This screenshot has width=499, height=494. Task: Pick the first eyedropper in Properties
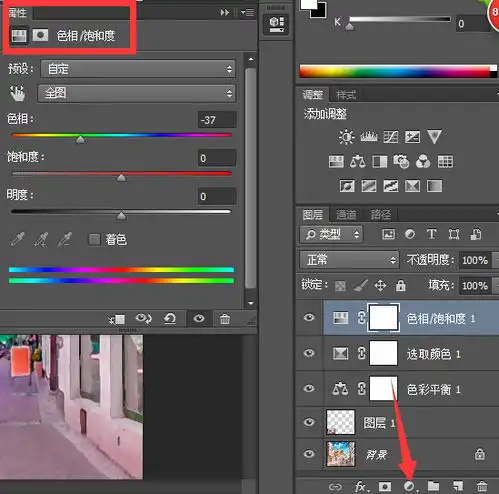coord(17,239)
